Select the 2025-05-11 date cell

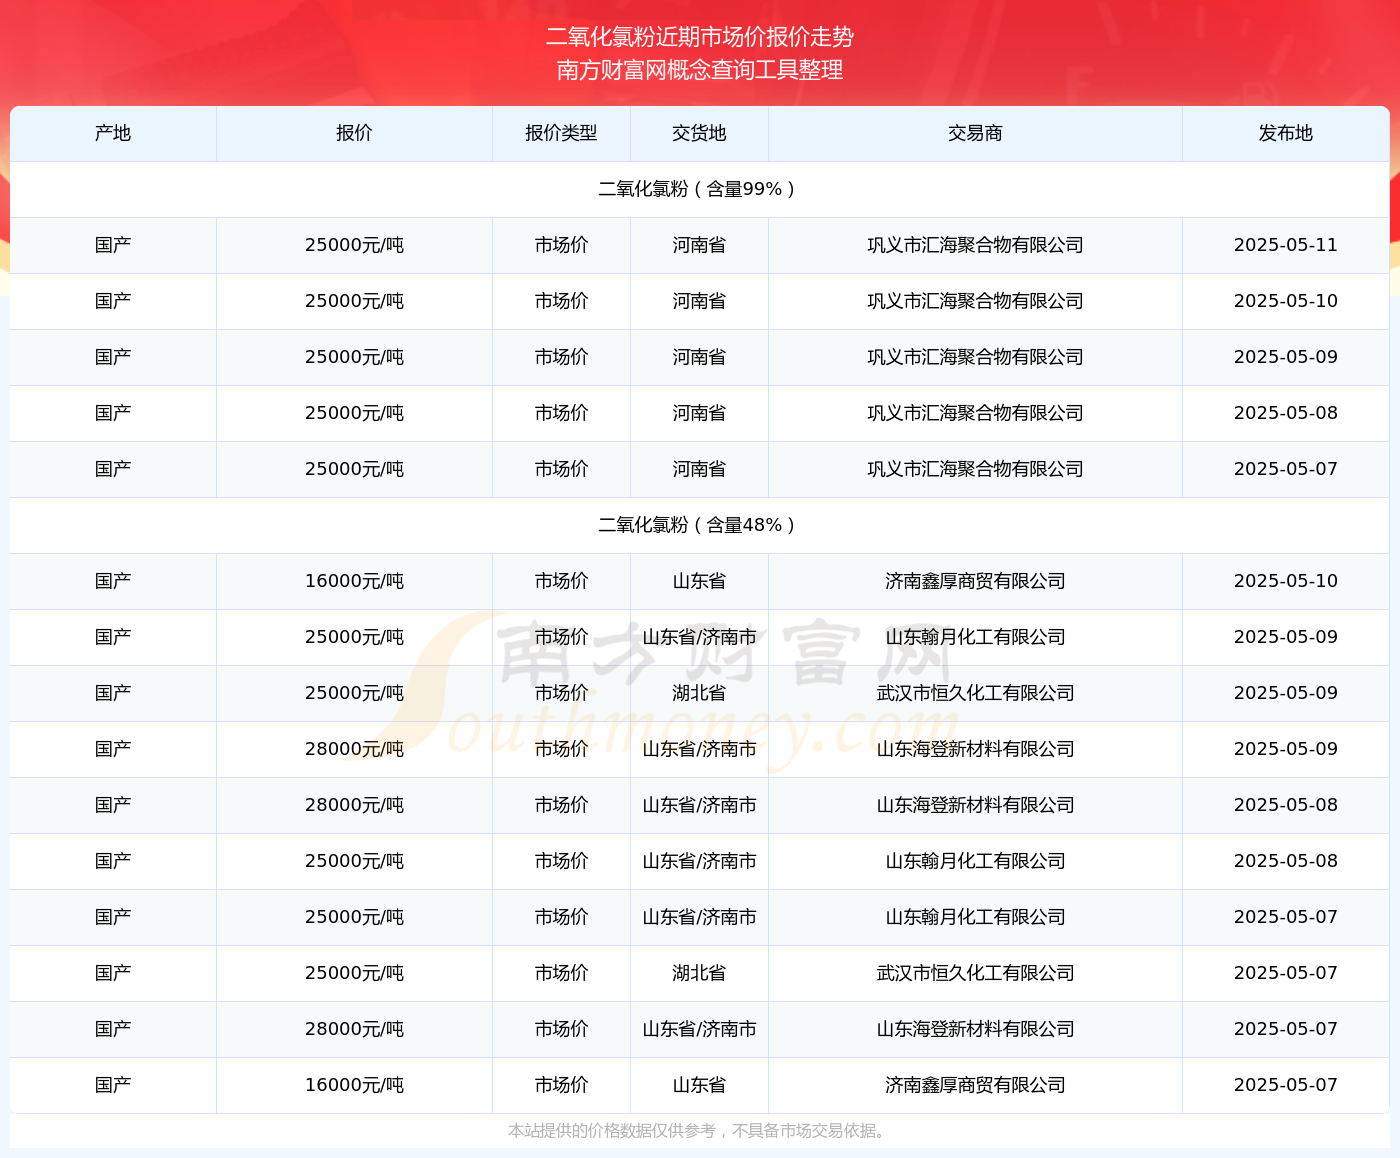pos(1285,245)
